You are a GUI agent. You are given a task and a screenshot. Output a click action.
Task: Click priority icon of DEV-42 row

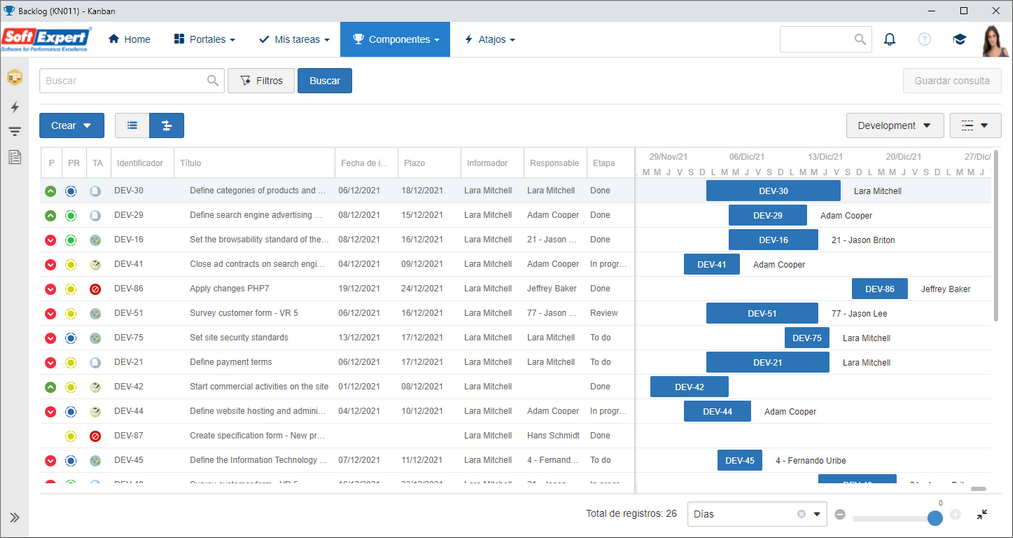coord(50,388)
